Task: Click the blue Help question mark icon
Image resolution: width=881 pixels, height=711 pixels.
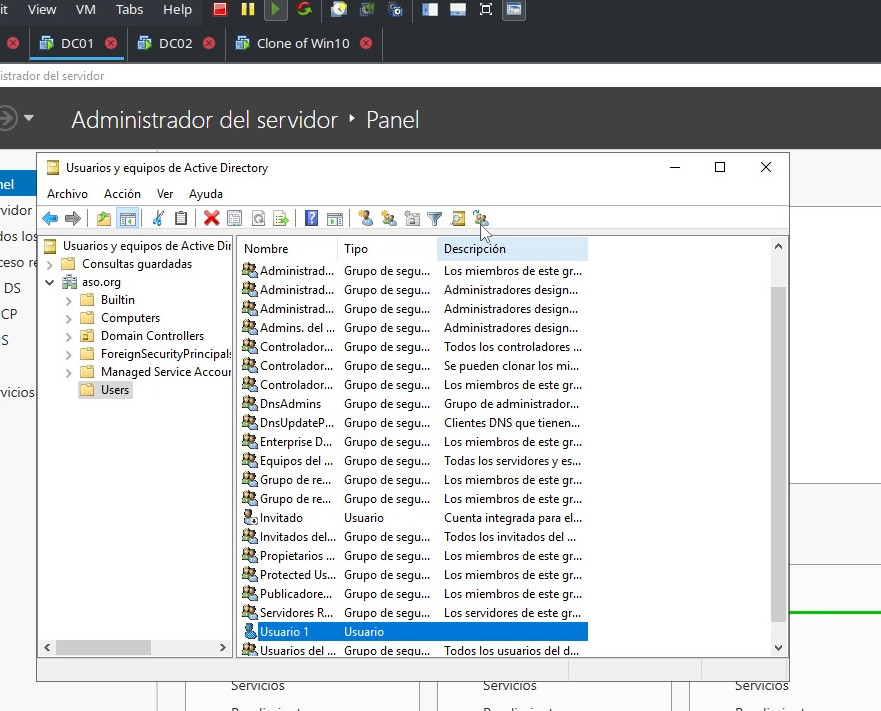Action: coord(312,219)
